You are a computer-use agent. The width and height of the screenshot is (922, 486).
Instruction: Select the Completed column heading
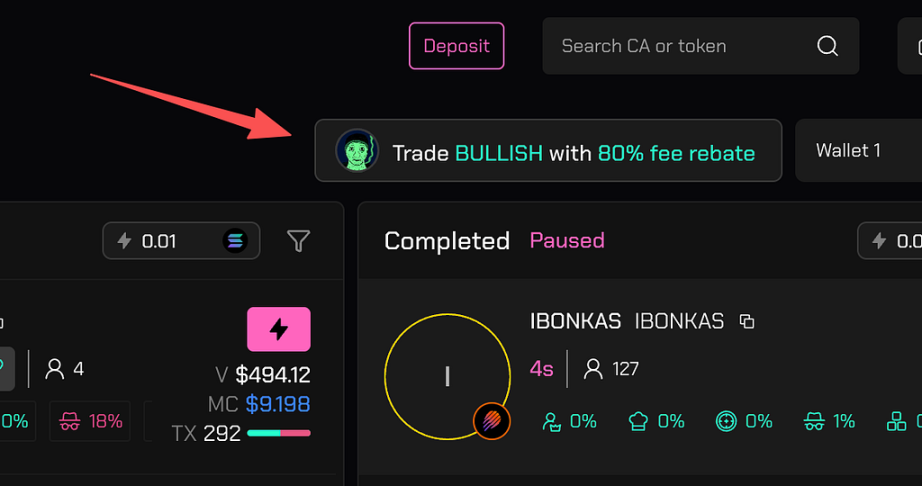[447, 241]
